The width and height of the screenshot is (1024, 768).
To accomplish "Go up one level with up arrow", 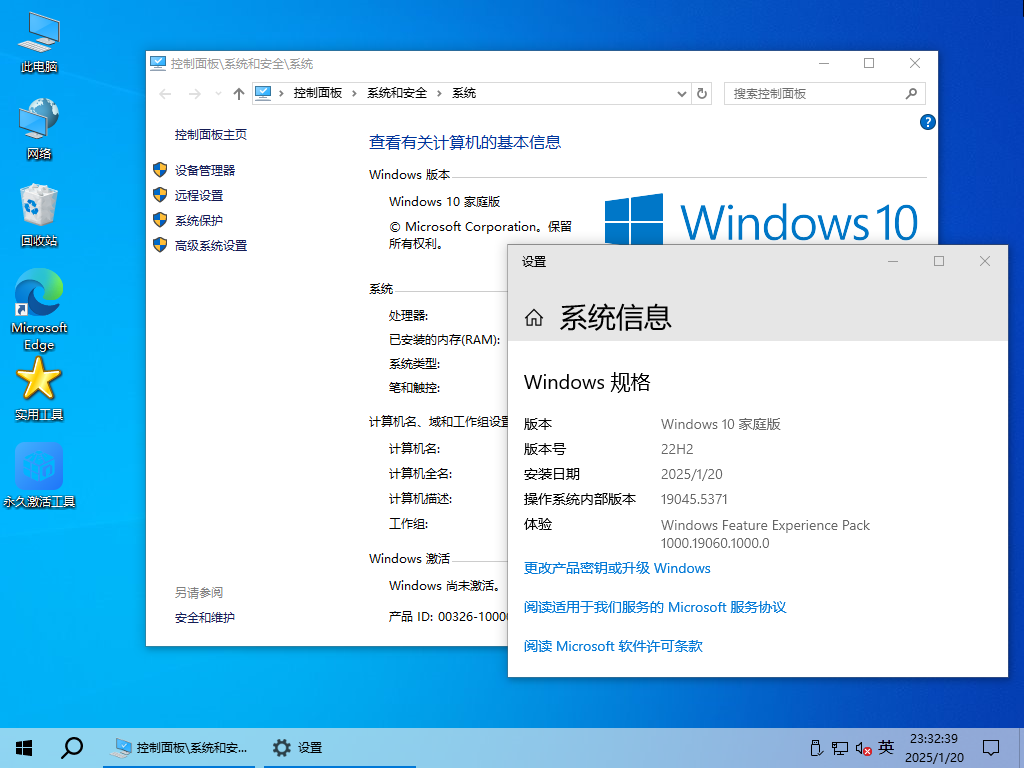I will (x=238, y=93).
